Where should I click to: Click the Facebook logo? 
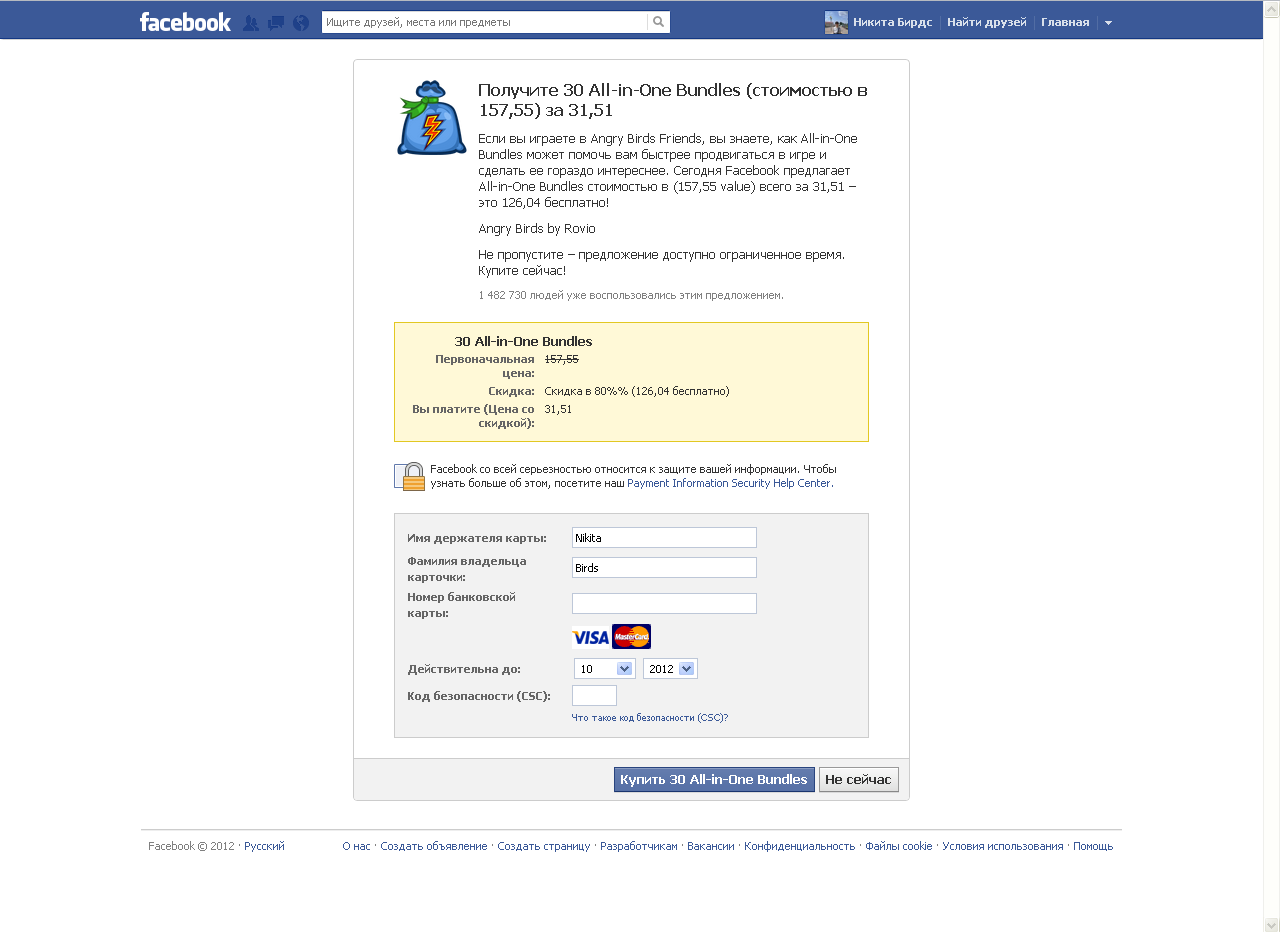[x=185, y=22]
